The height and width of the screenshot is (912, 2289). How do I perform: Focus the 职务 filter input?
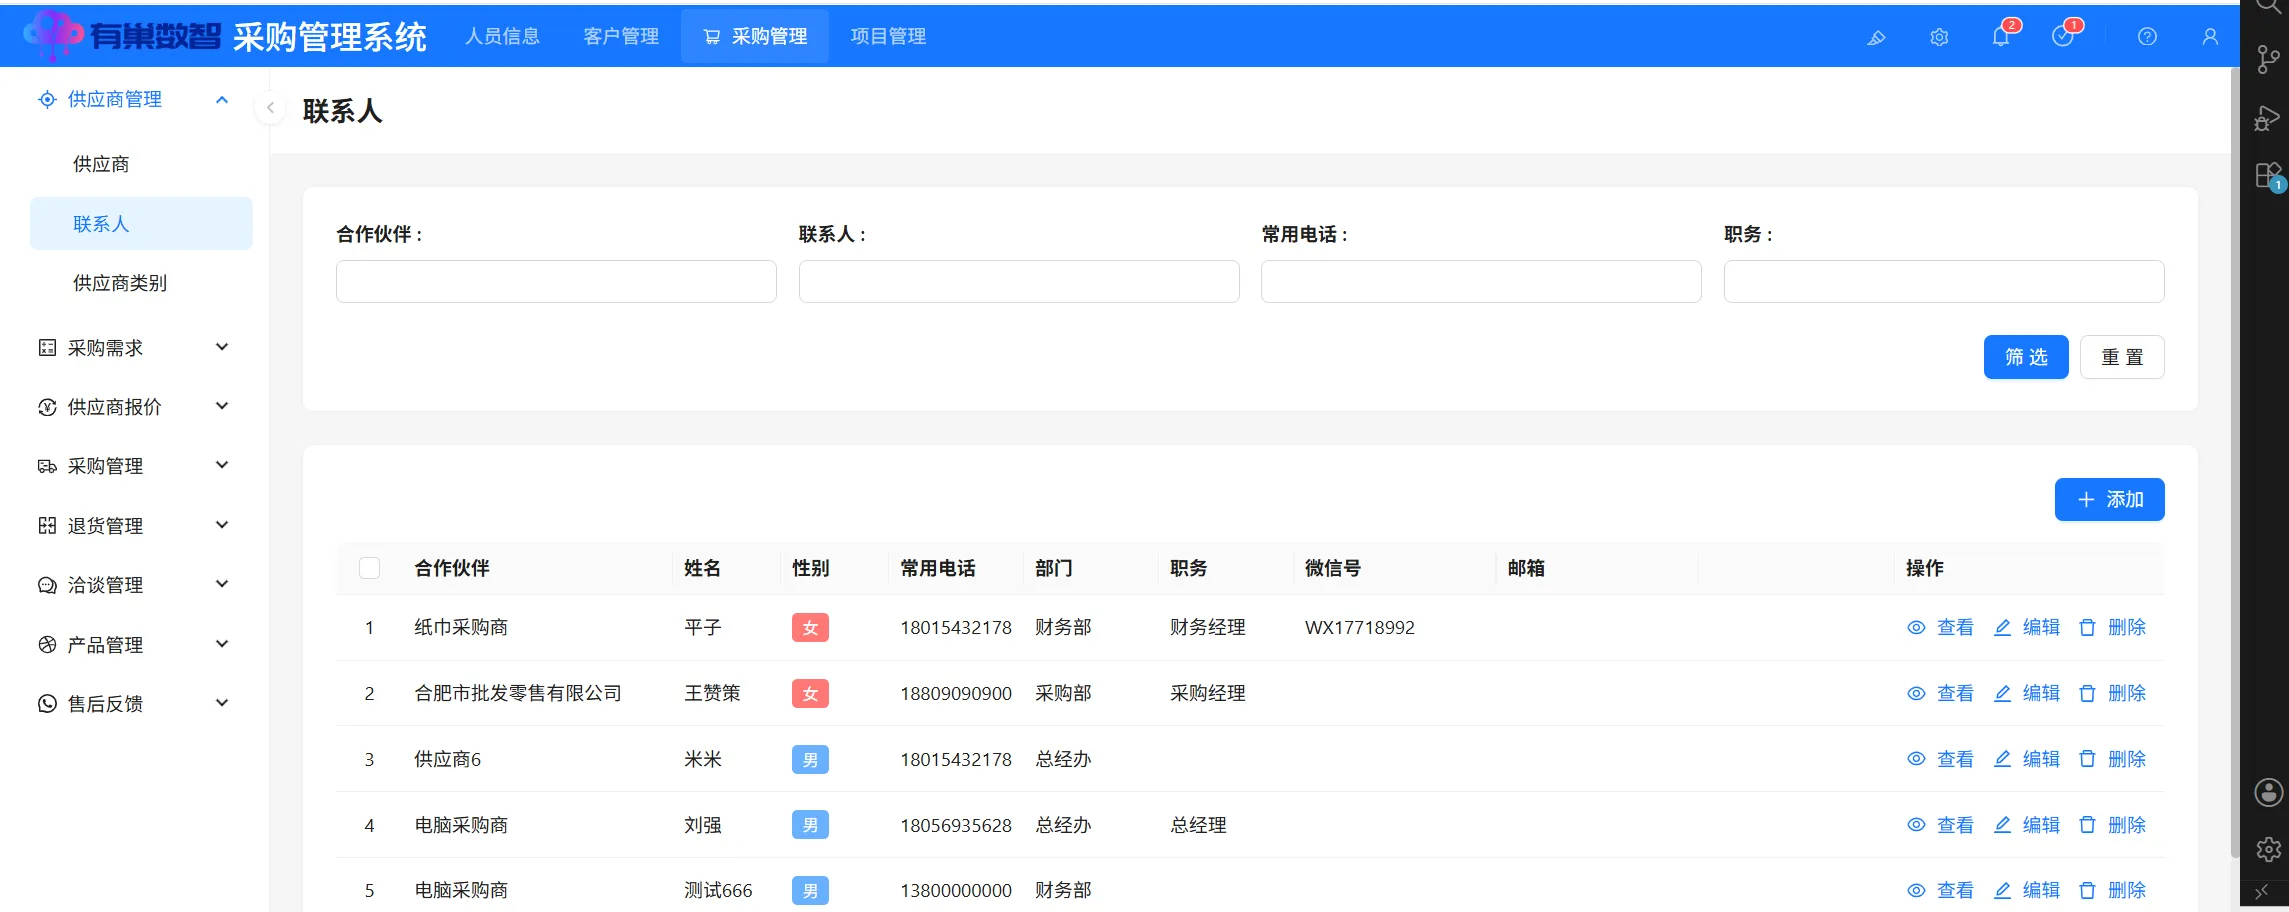[1944, 282]
